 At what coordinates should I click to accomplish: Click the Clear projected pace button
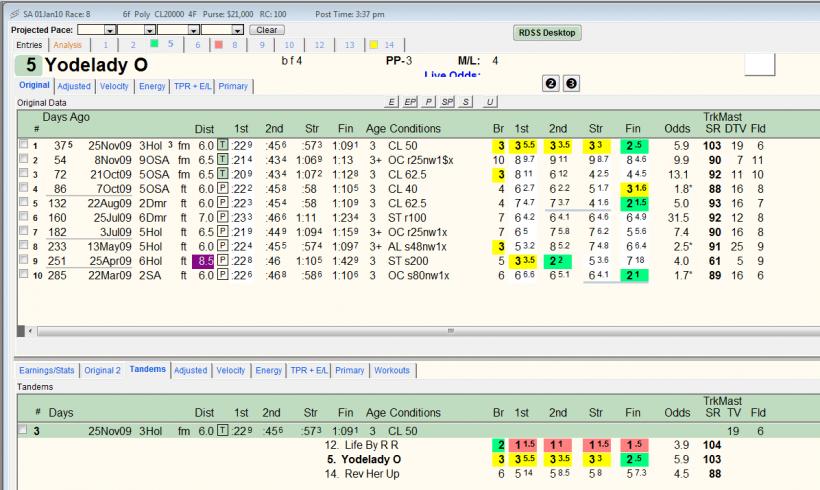(267, 30)
